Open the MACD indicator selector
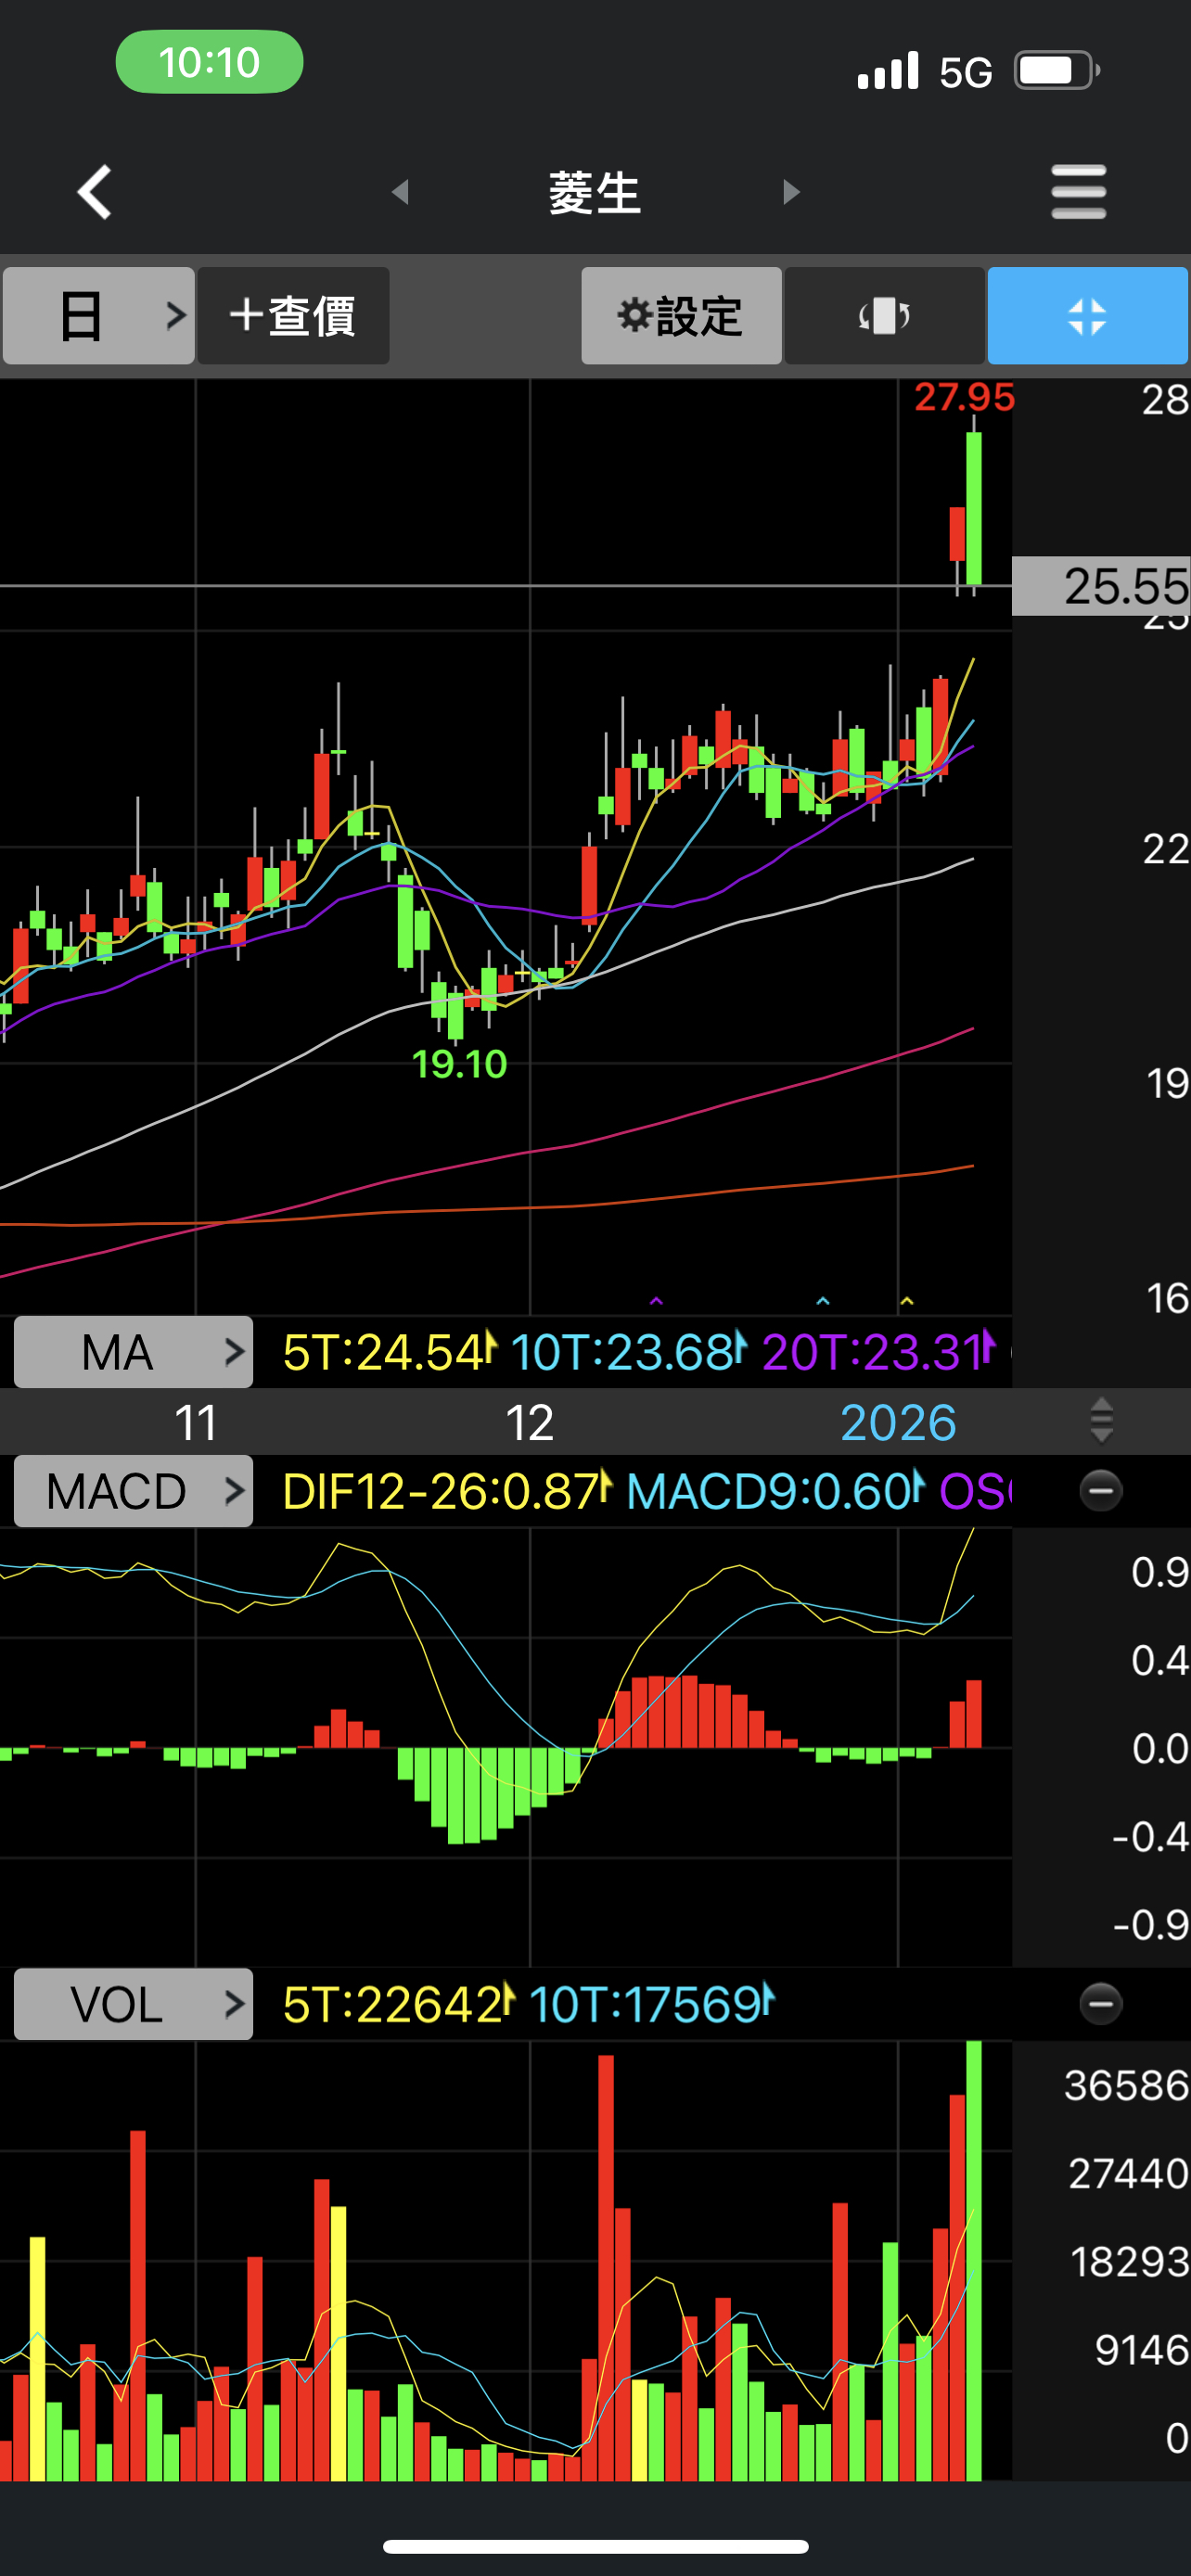 tap(133, 1491)
